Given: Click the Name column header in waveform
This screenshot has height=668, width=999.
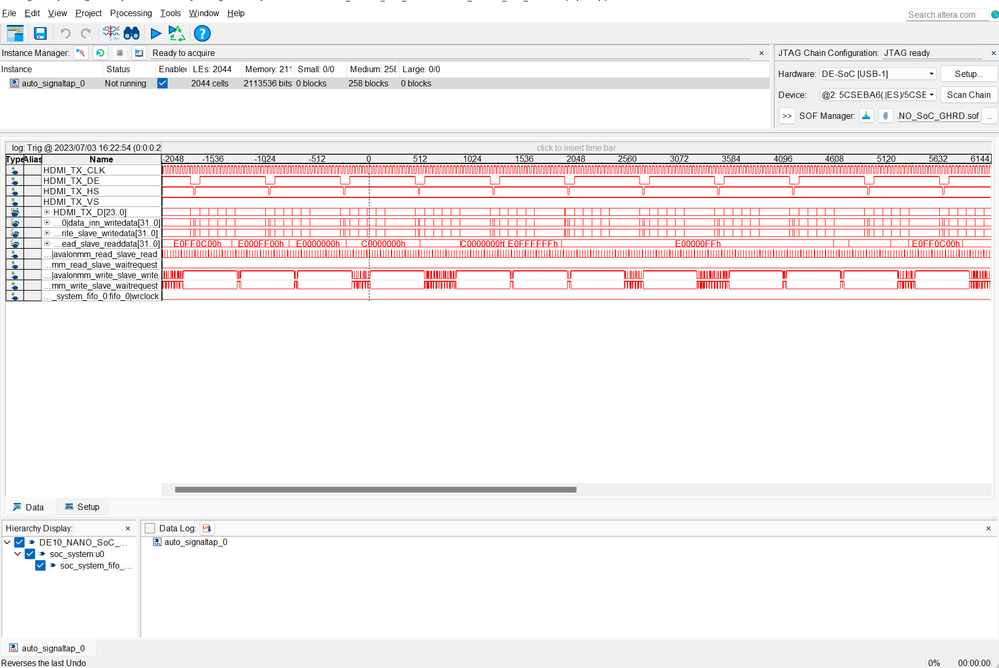Looking at the screenshot, I should pyautogui.click(x=101, y=159).
